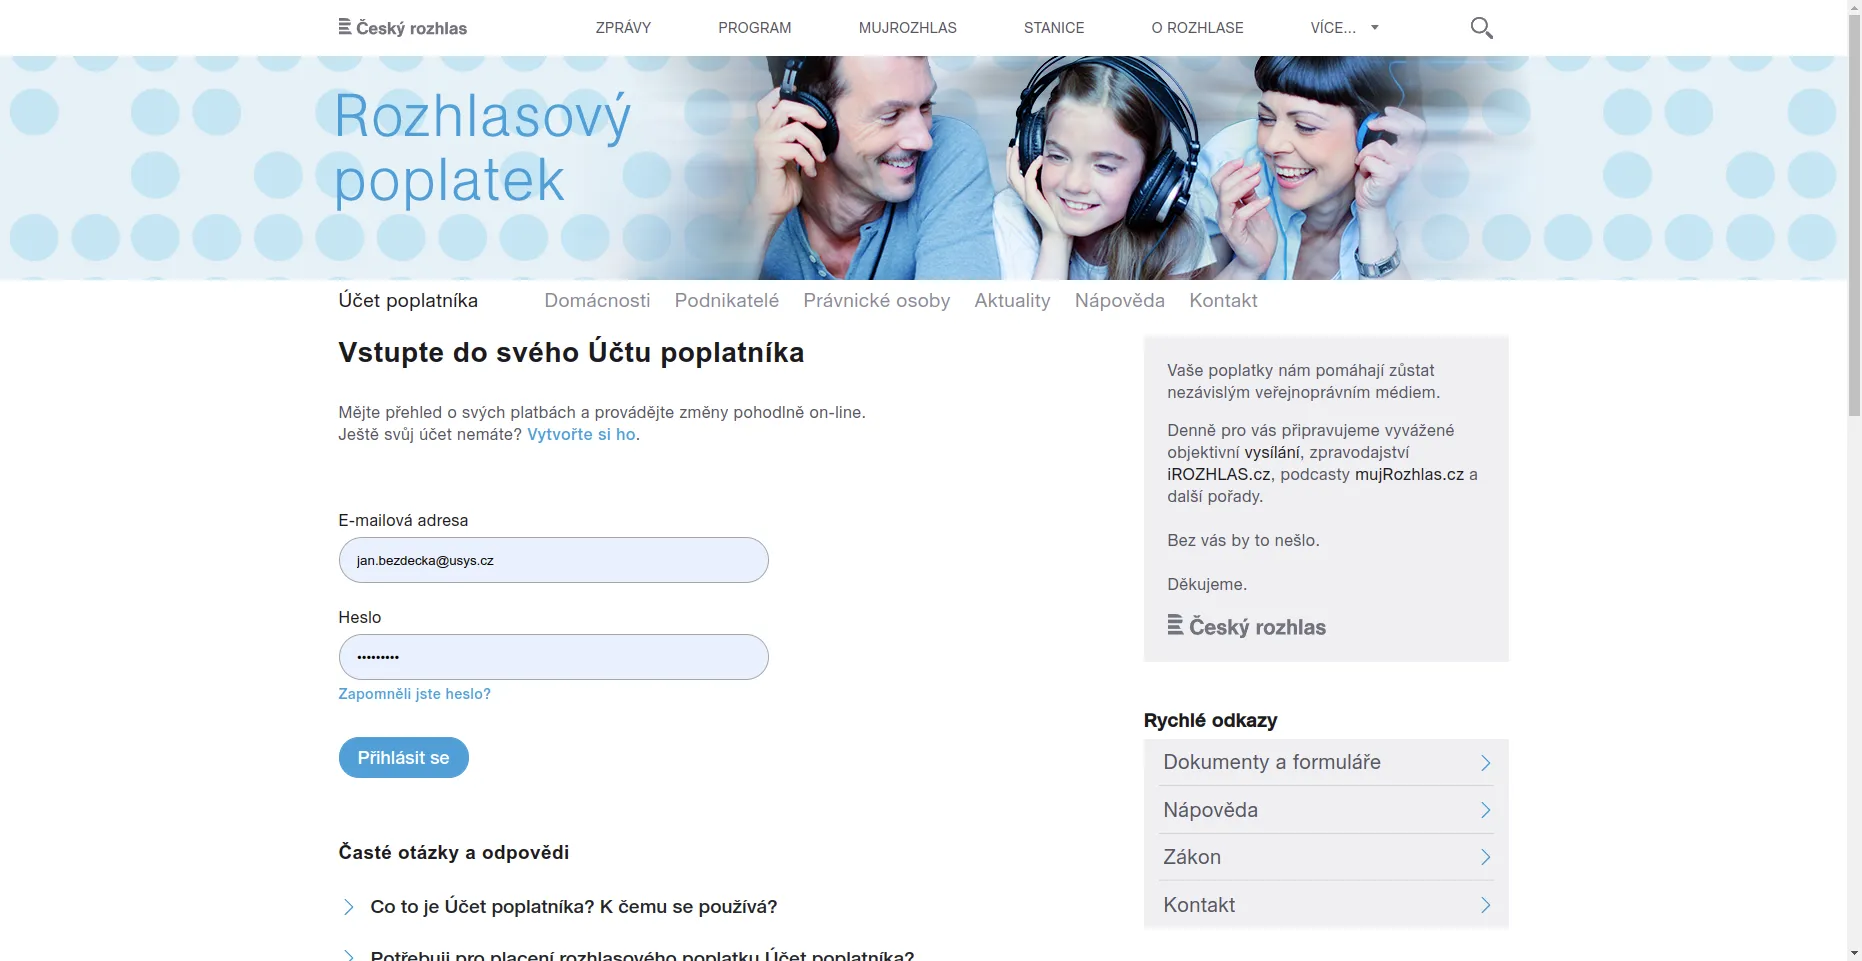The image size is (1862, 961).
Task: Click chevron next to sidebar Nápověda
Action: (x=1485, y=810)
